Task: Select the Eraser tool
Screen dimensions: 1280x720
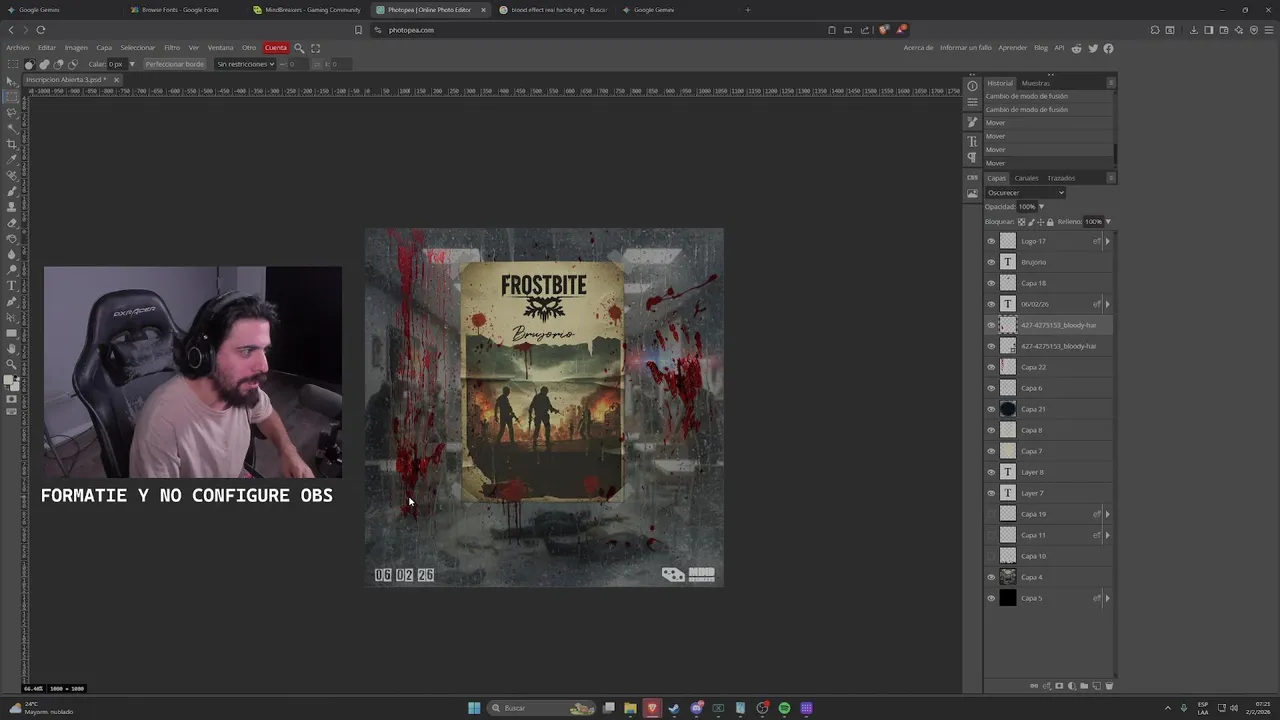Action: click(12, 222)
